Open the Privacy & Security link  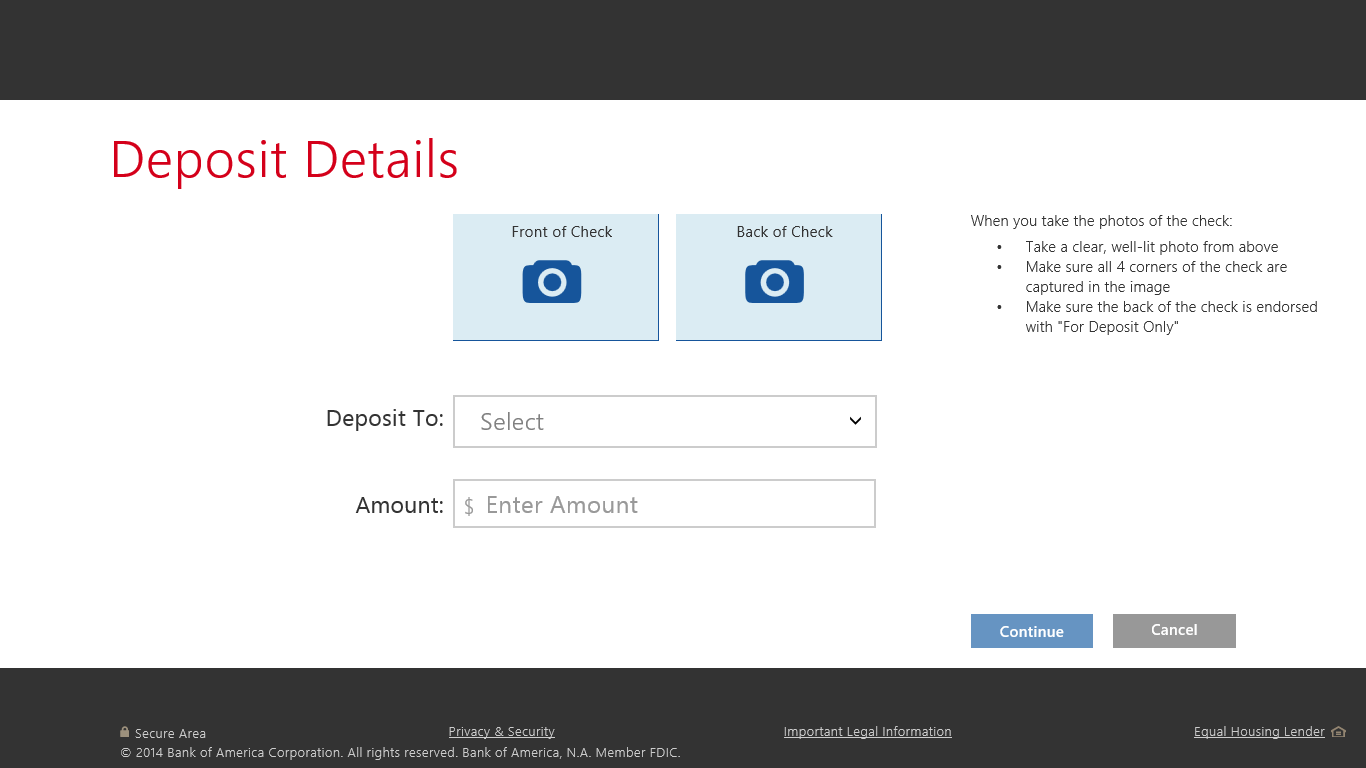click(x=501, y=731)
